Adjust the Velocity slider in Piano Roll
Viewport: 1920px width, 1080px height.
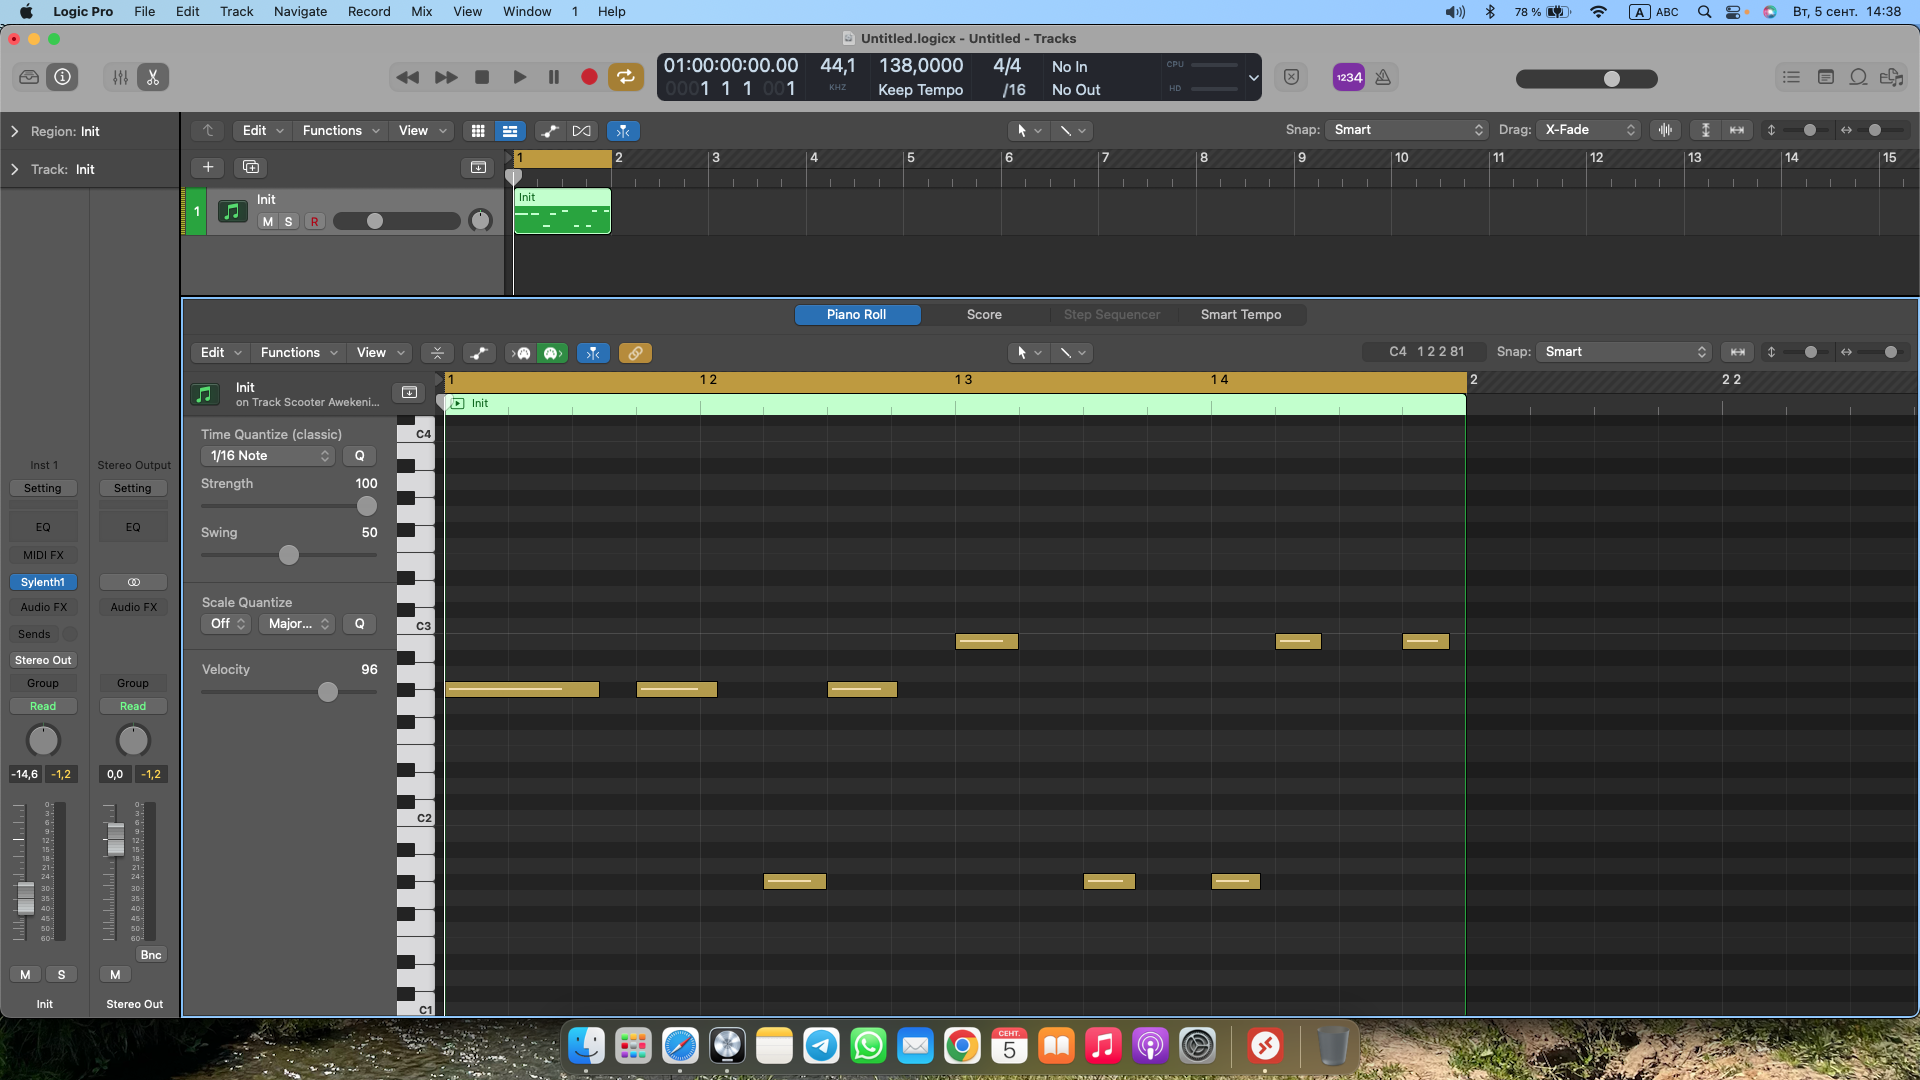pyautogui.click(x=328, y=692)
